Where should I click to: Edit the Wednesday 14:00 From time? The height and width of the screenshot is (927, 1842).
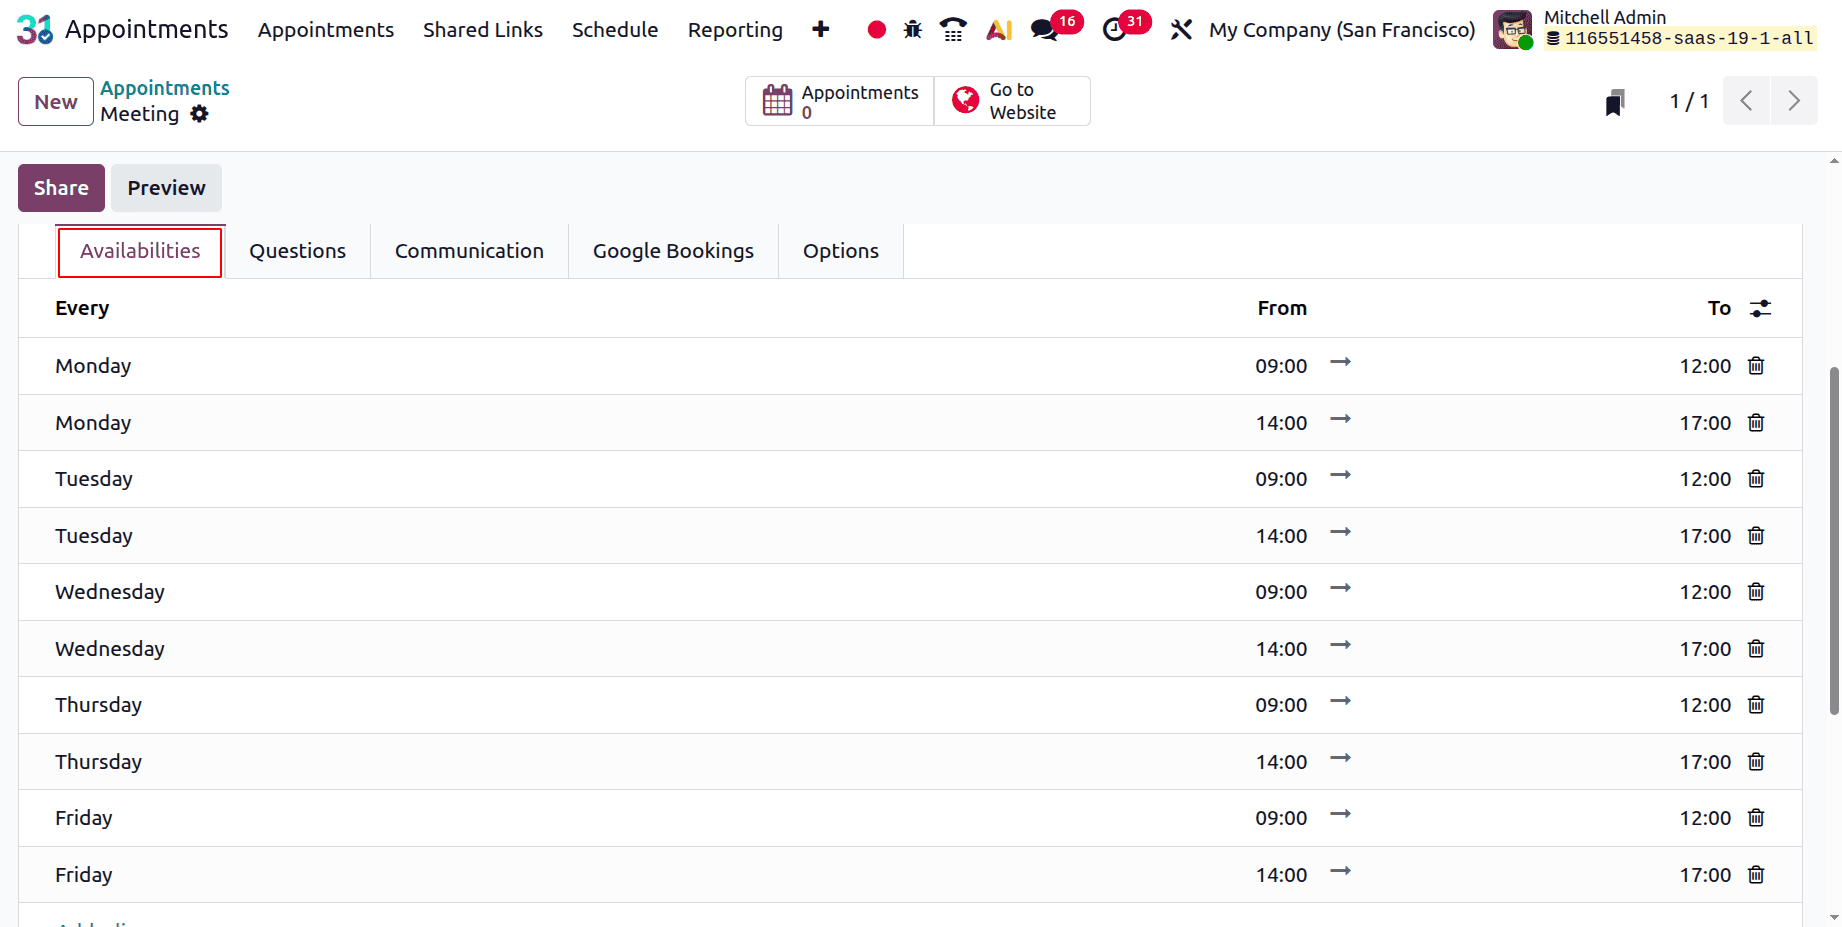pos(1281,649)
